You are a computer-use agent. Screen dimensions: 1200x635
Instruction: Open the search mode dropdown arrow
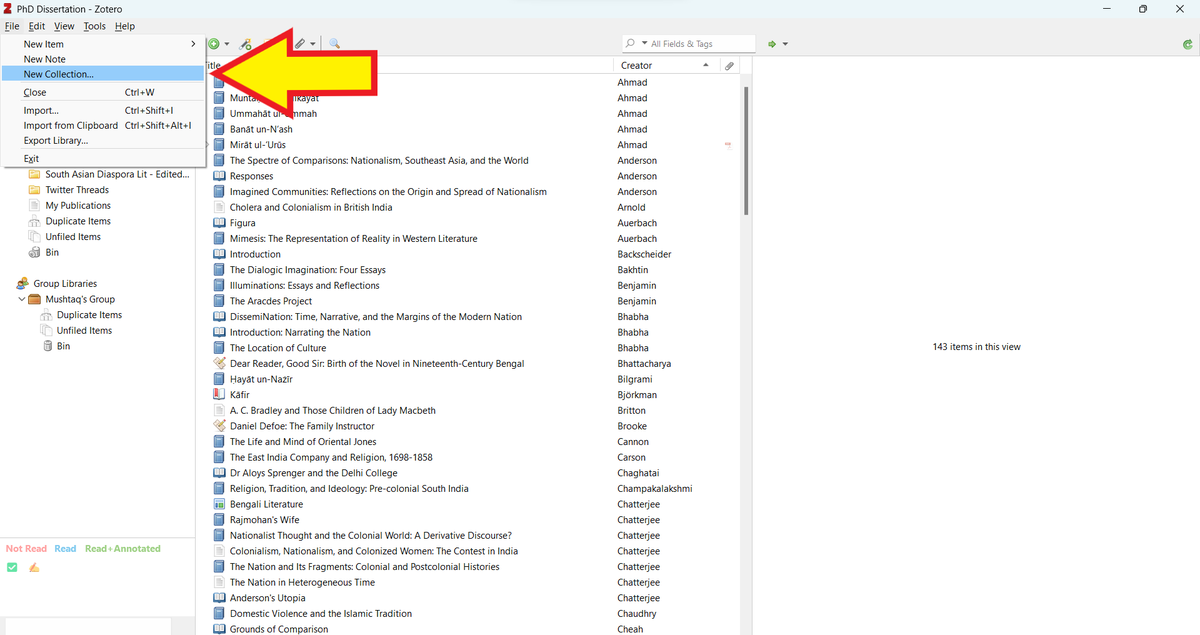click(644, 44)
